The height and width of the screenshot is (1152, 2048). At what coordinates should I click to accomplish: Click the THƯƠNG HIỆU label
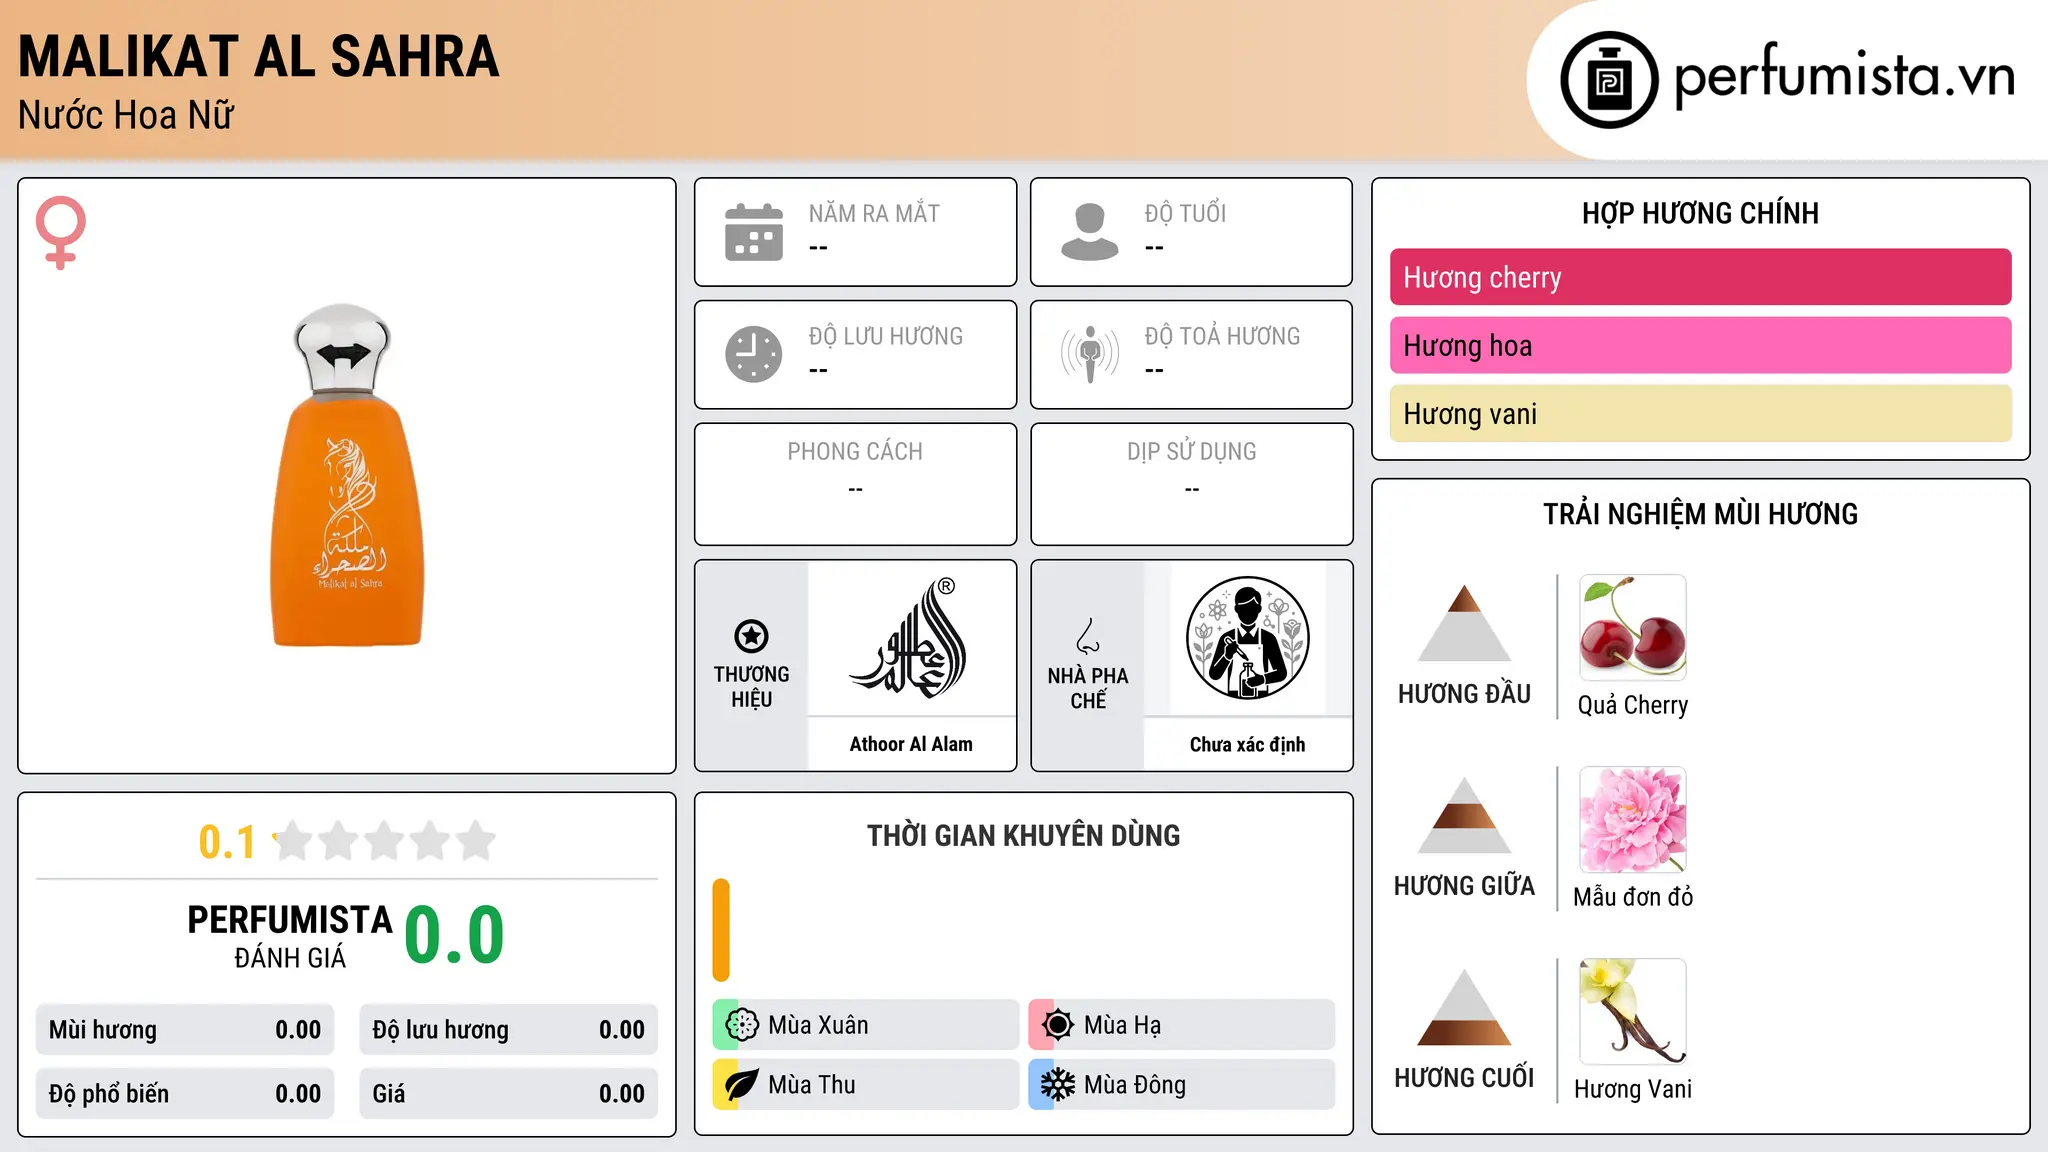click(751, 687)
